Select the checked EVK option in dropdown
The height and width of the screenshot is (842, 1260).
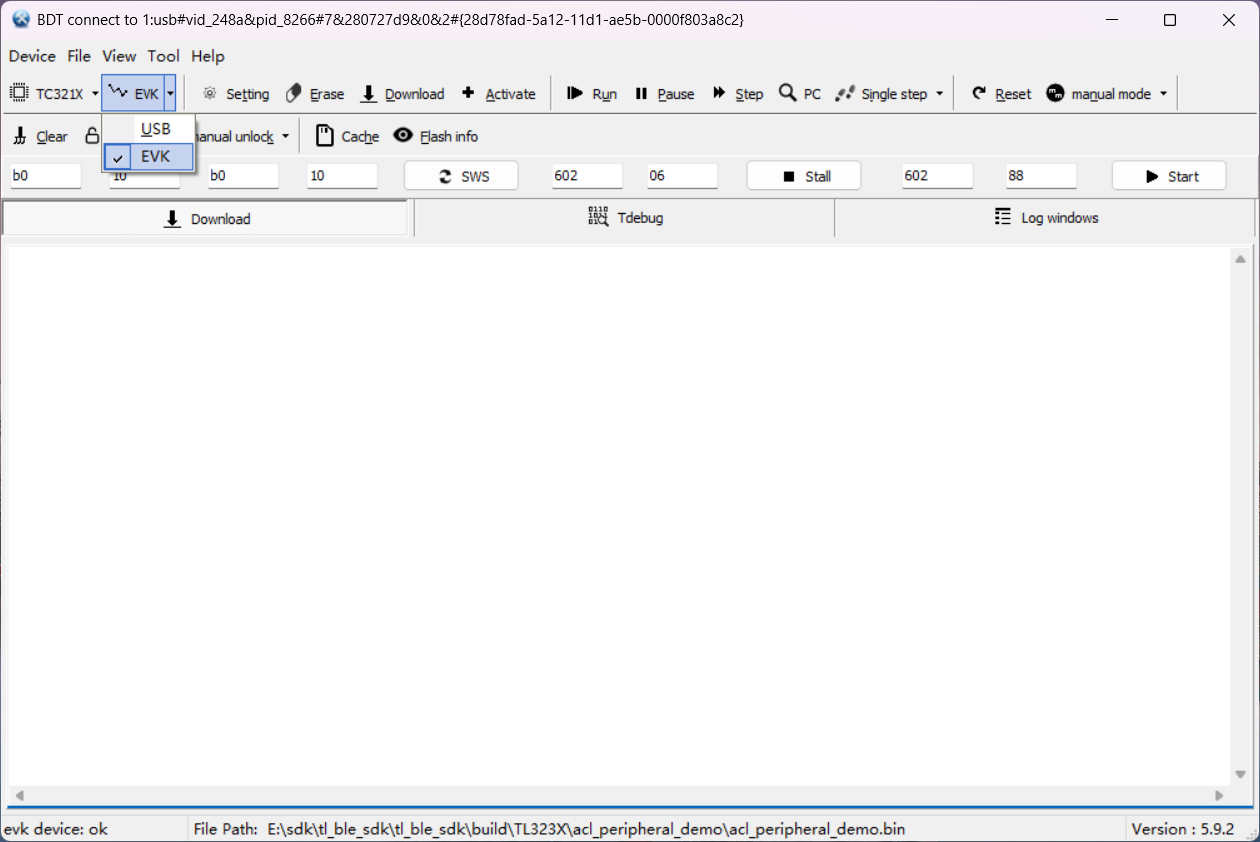pyautogui.click(x=149, y=157)
